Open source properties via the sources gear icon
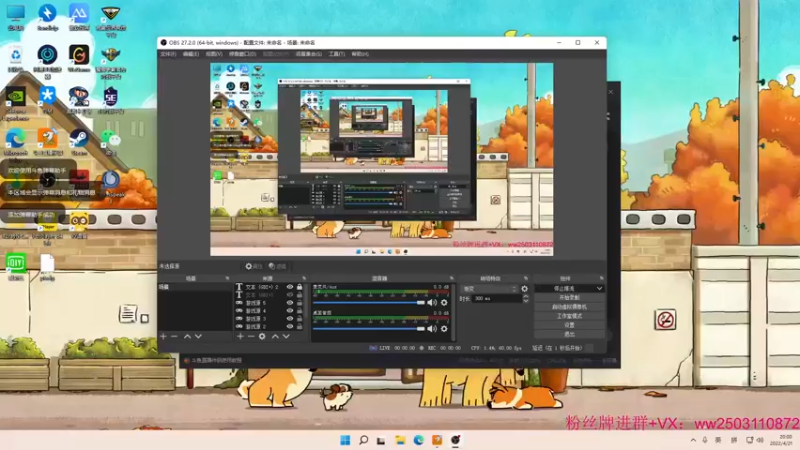The width and height of the screenshot is (800, 450). click(x=262, y=336)
